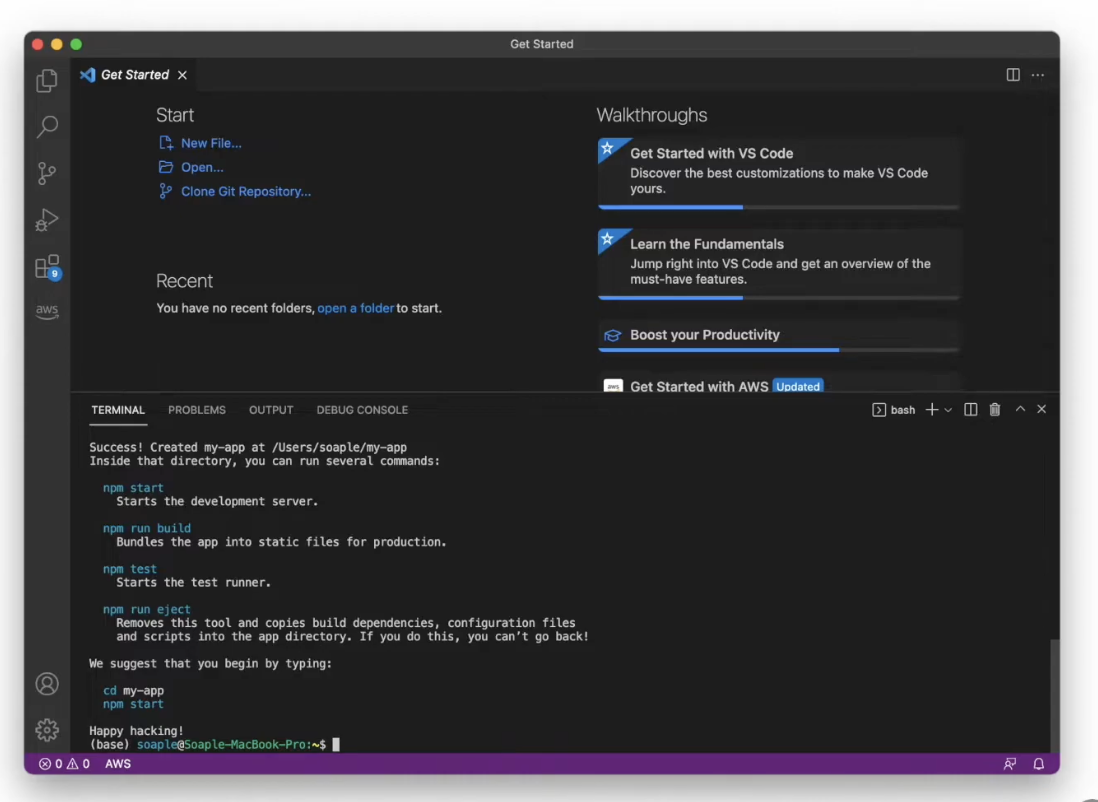The height and width of the screenshot is (802, 1098).
Task: Click the New File... link
Action: [211, 143]
